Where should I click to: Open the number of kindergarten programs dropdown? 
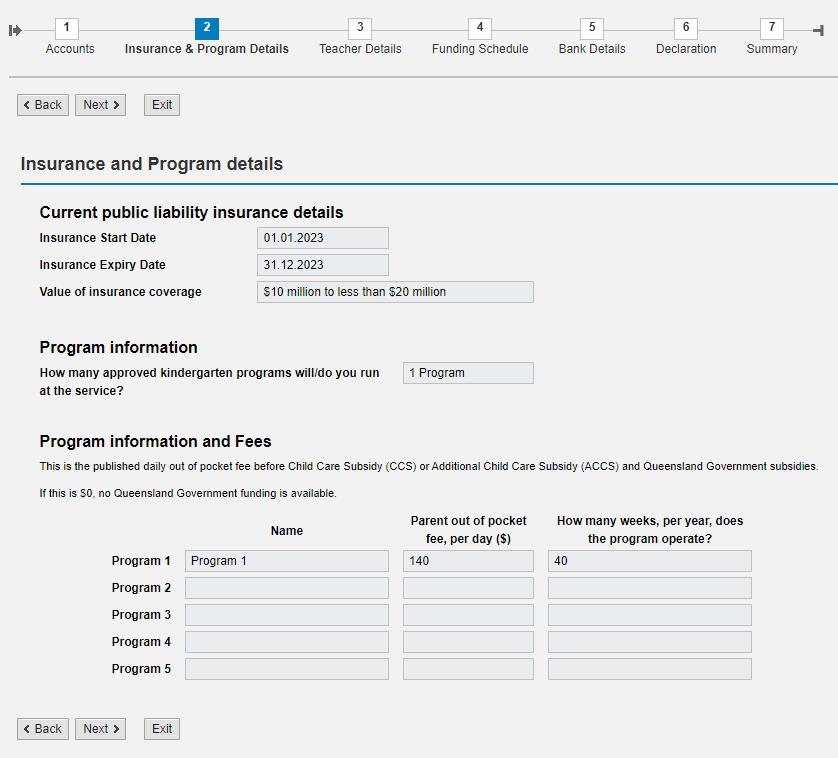(x=468, y=373)
